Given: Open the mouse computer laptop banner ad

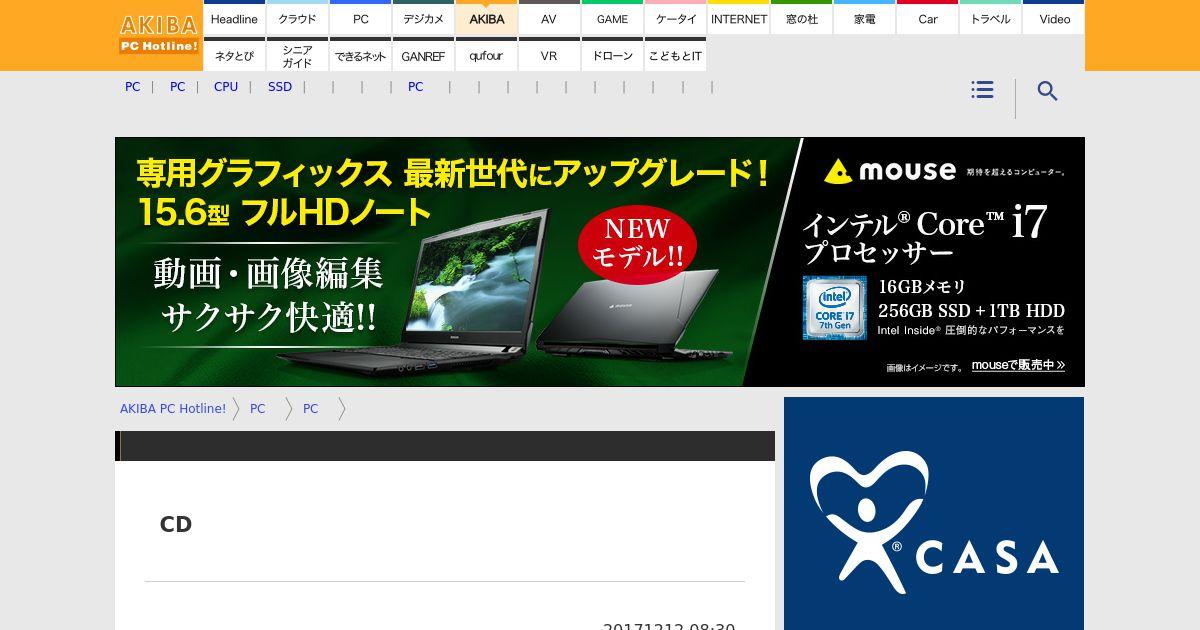Looking at the screenshot, I should pyautogui.click(x=600, y=262).
